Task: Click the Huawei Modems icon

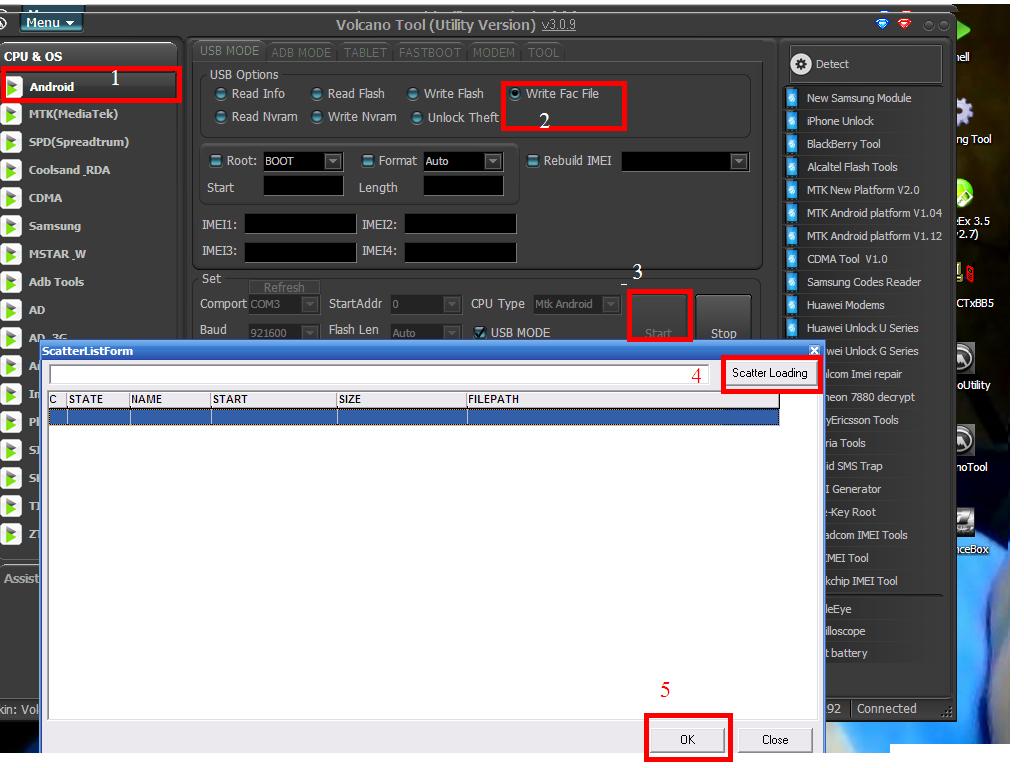Action: (792, 305)
